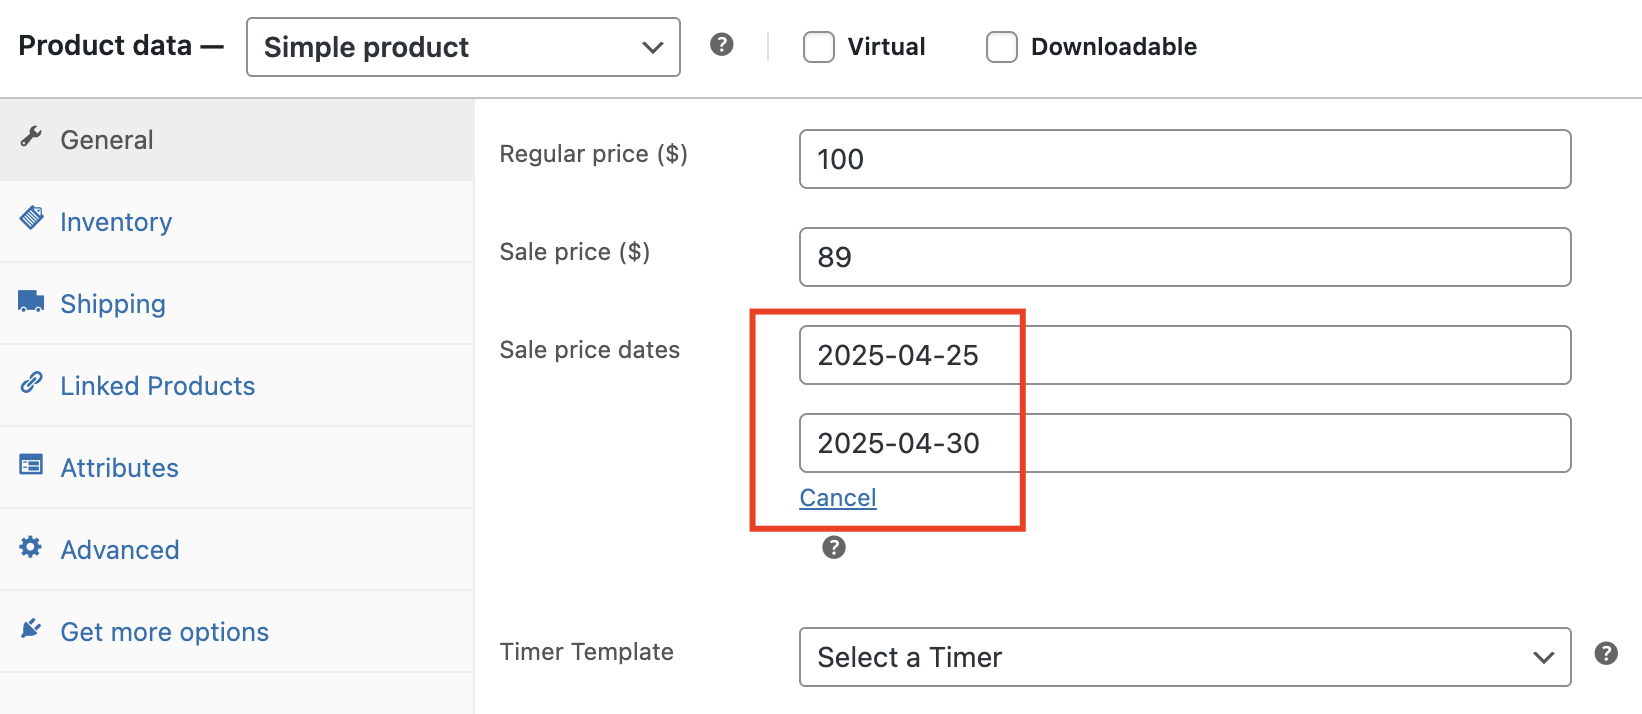The height and width of the screenshot is (714, 1642).
Task: Open the Get more options link
Action: [164, 632]
